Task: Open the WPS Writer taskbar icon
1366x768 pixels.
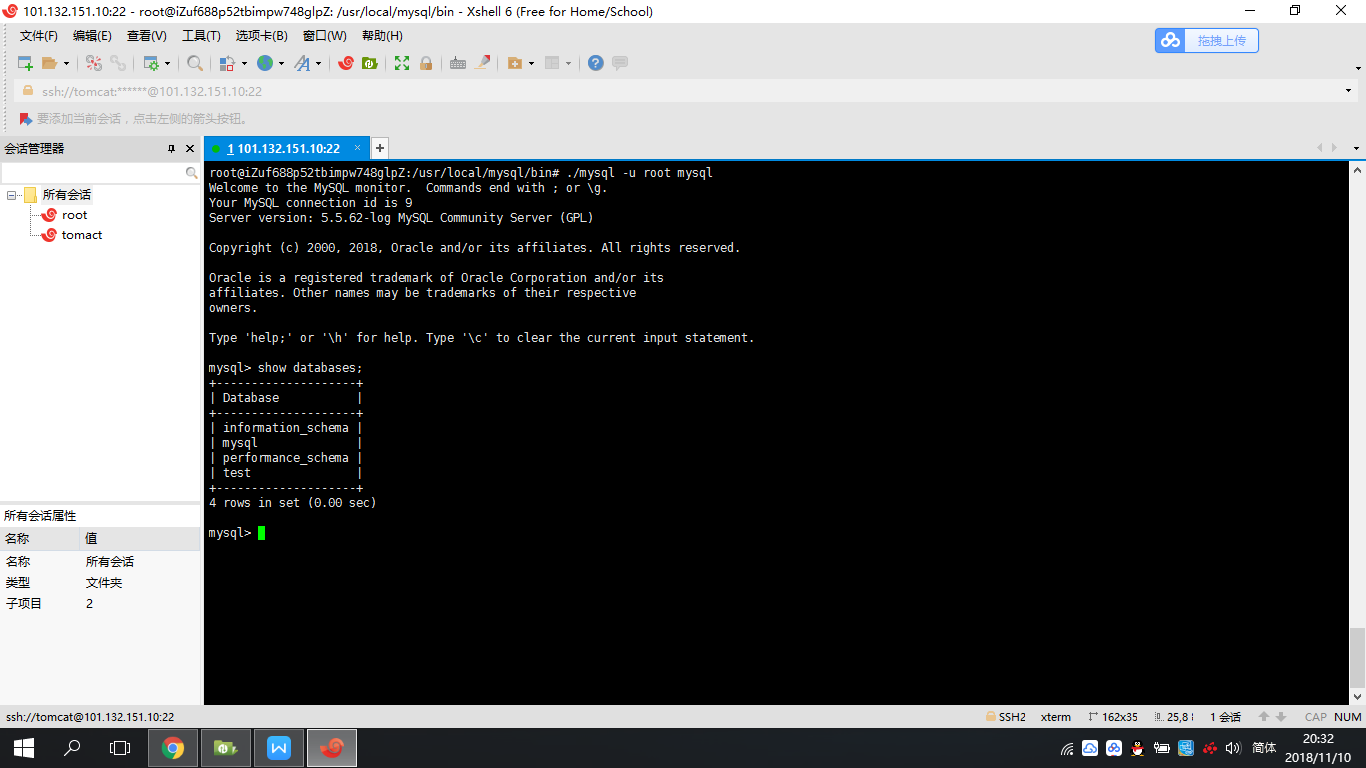Action: tap(278, 748)
